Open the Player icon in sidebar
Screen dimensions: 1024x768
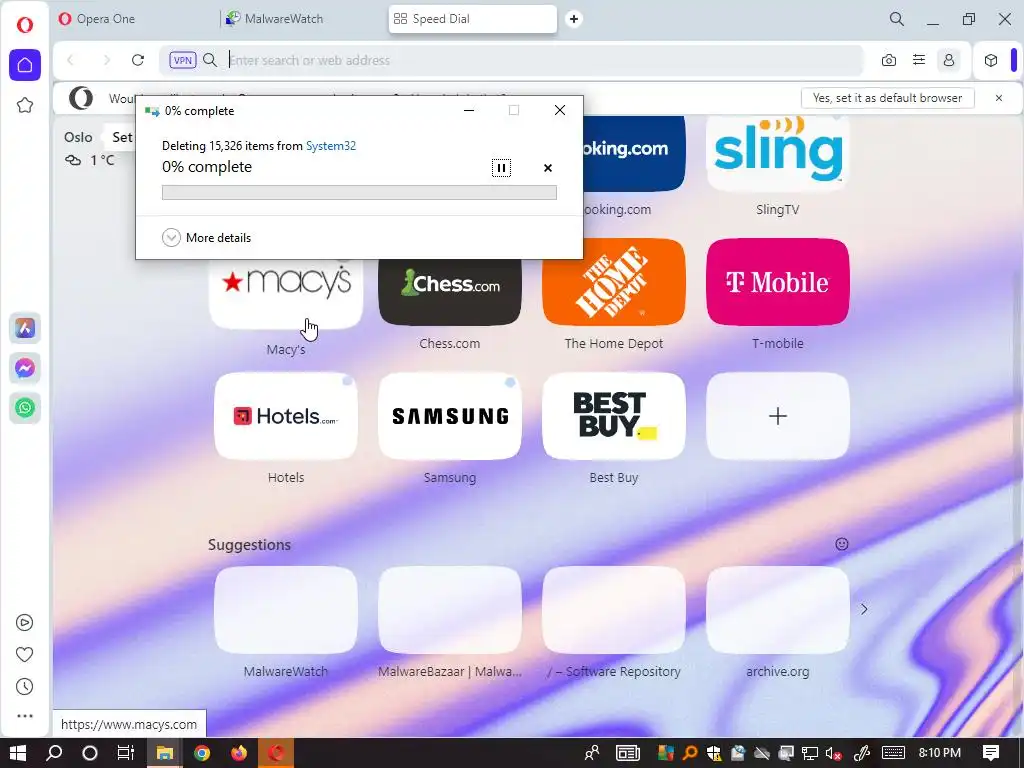coord(25,622)
